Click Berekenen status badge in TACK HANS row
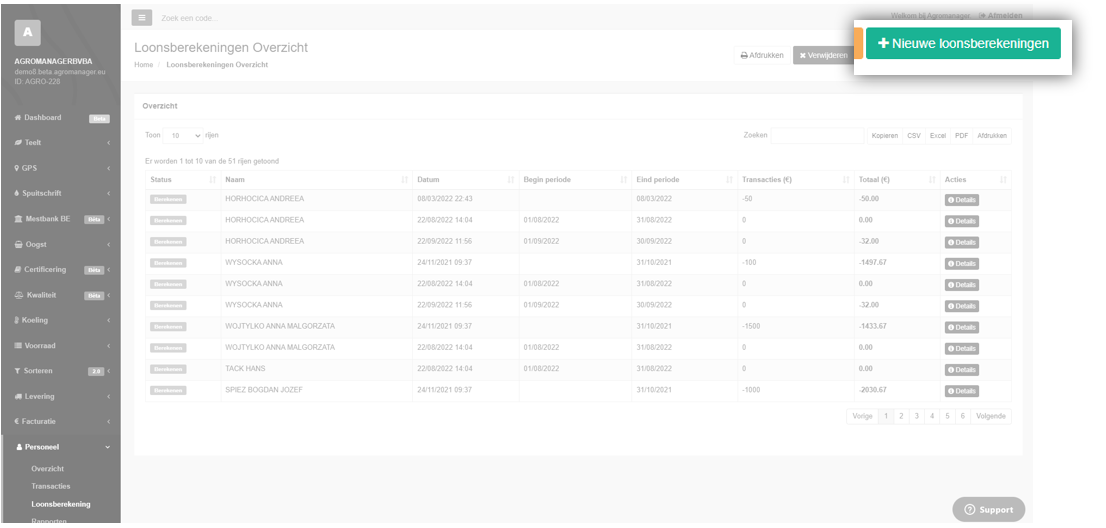 (x=168, y=369)
